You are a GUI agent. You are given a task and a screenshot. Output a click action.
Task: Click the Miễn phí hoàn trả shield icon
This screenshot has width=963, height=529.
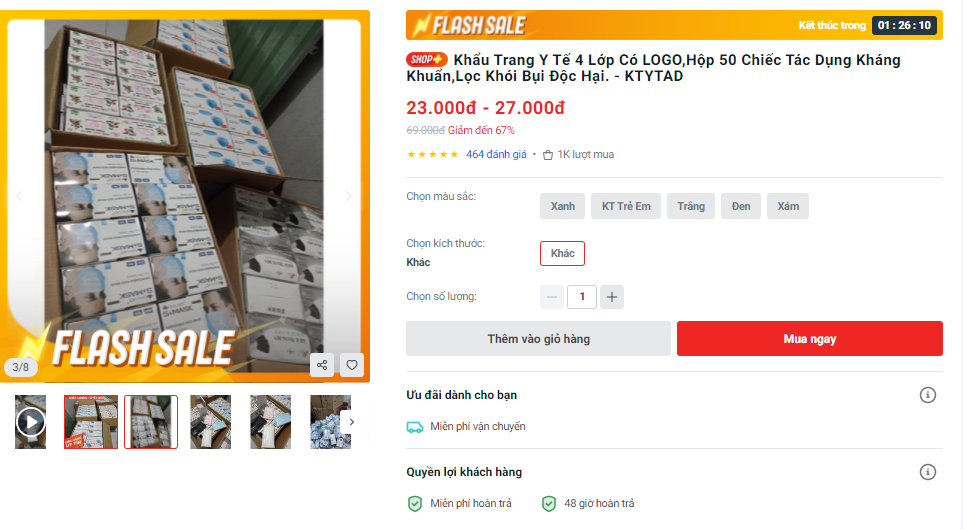[415, 504]
